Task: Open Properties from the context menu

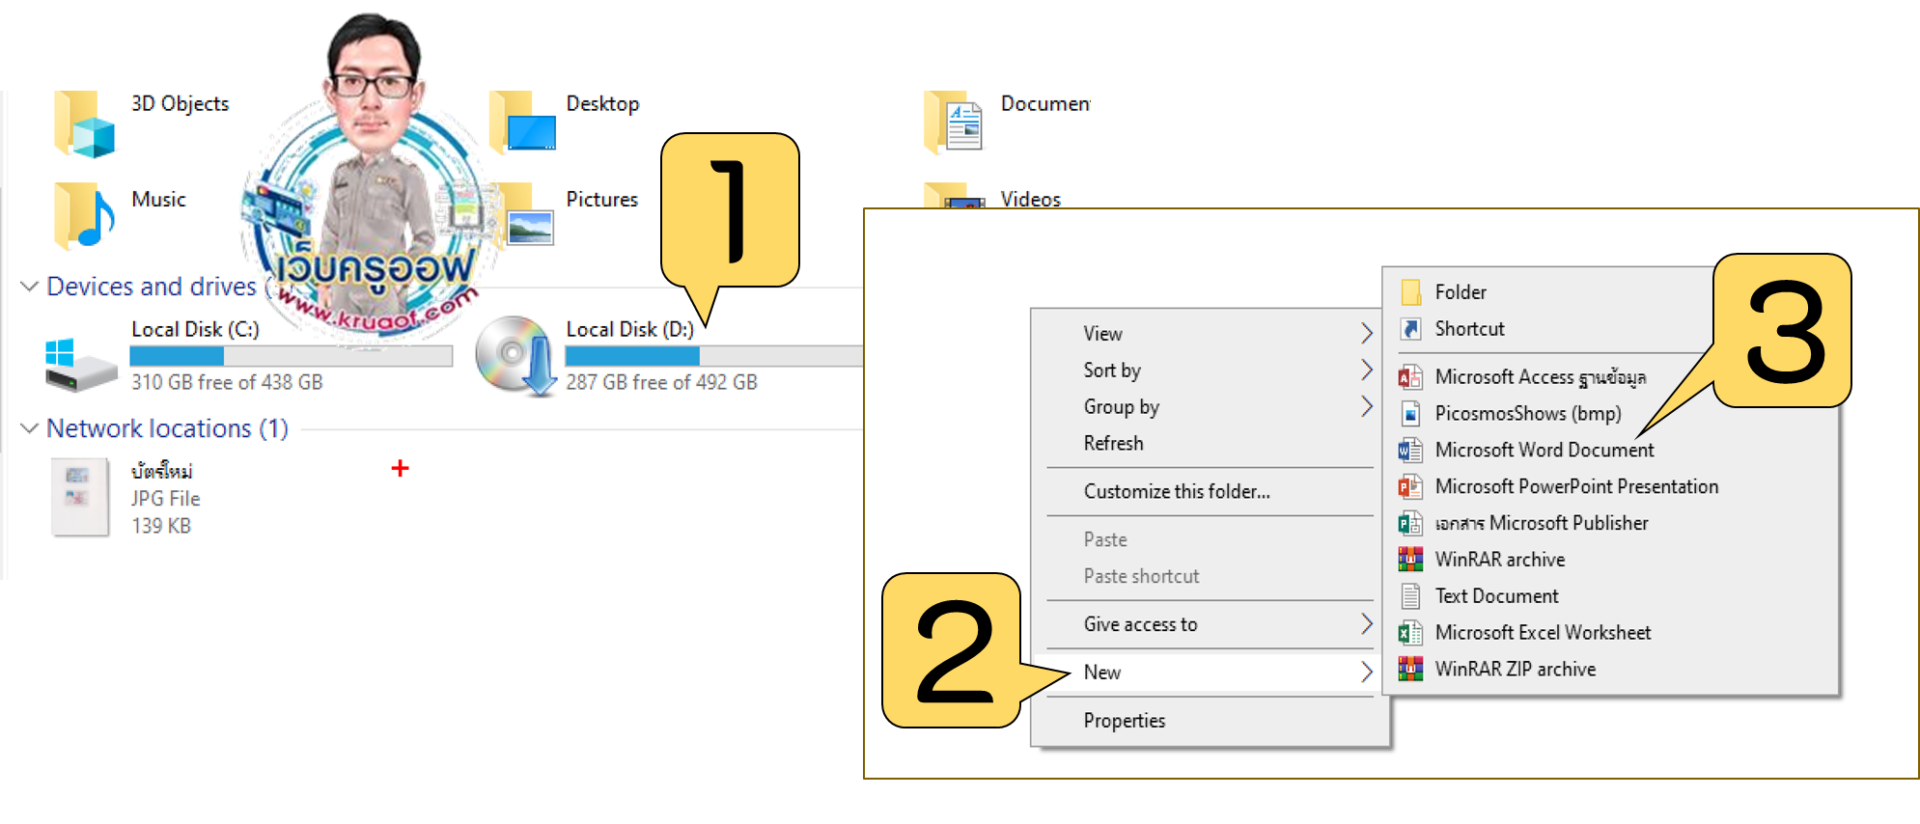Action: [x=1124, y=720]
